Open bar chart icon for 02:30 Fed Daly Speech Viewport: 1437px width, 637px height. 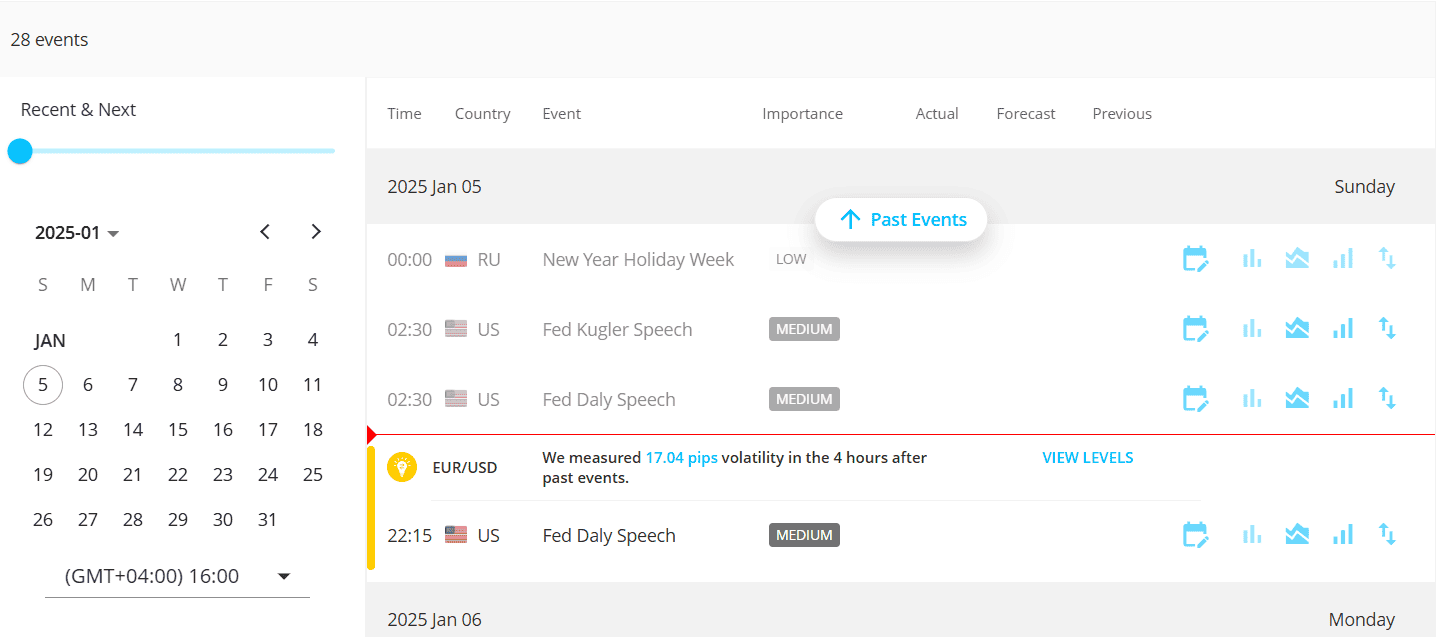[x=1251, y=399]
